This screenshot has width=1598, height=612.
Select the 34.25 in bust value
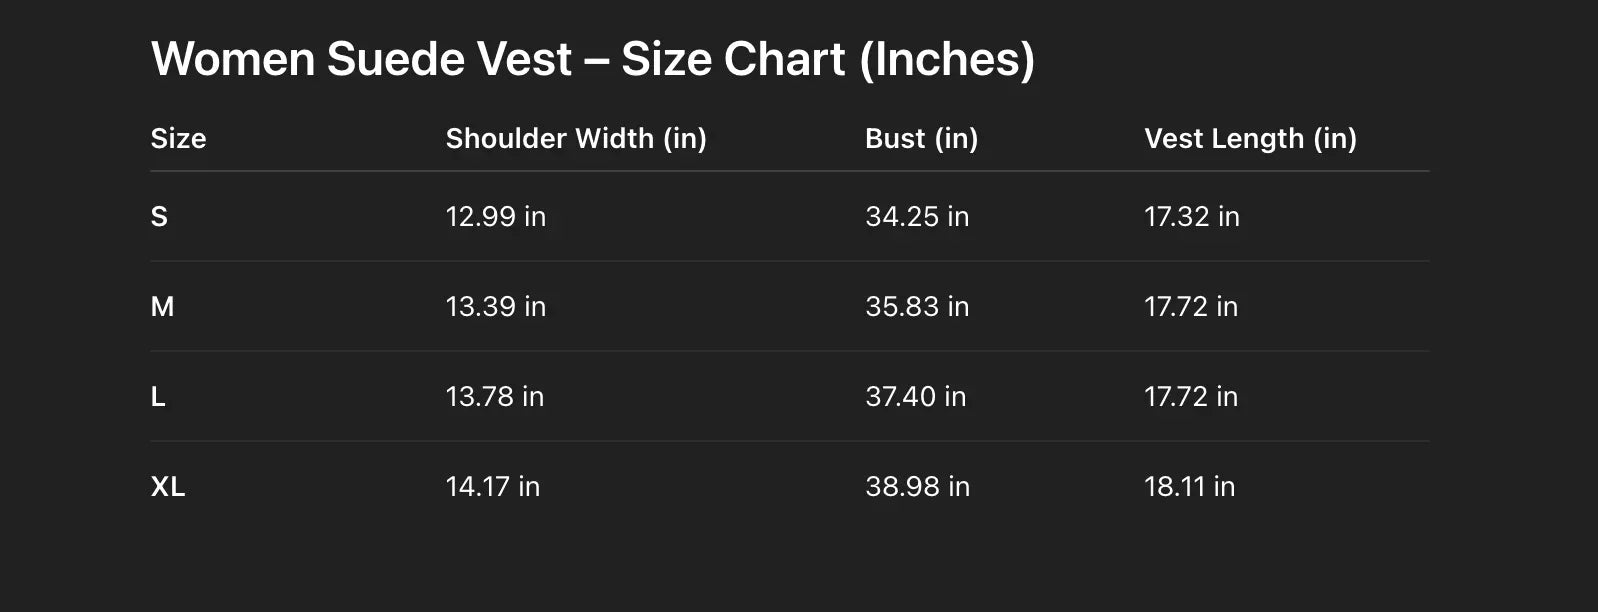coord(917,217)
